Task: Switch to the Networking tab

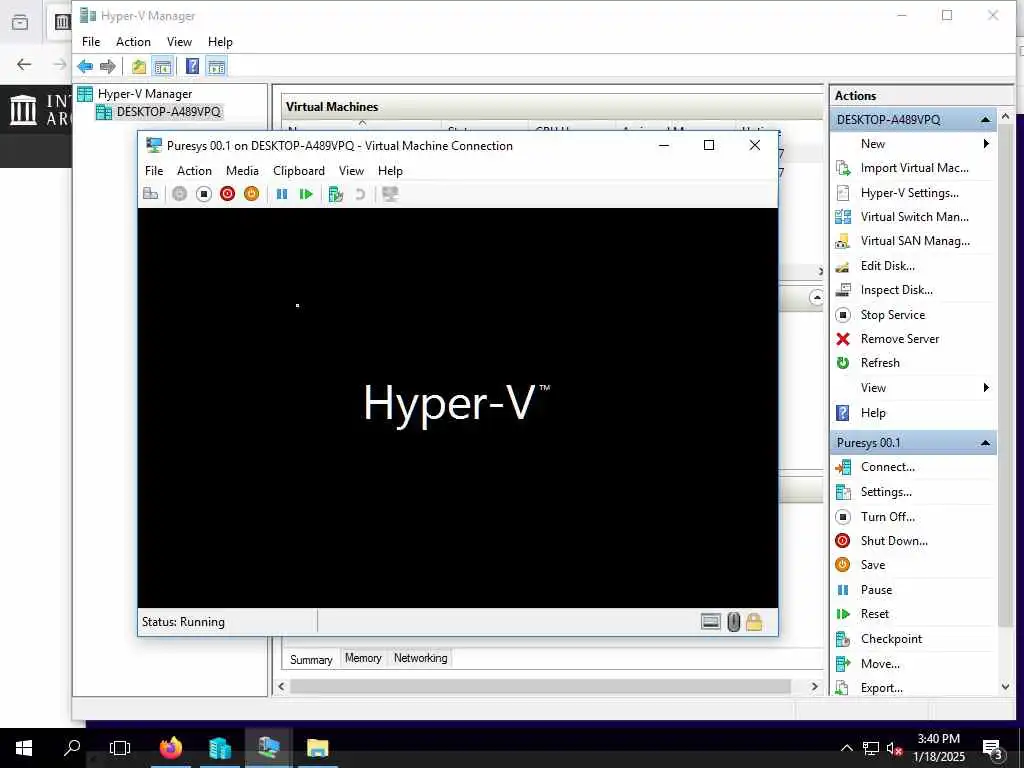Action: point(421,658)
